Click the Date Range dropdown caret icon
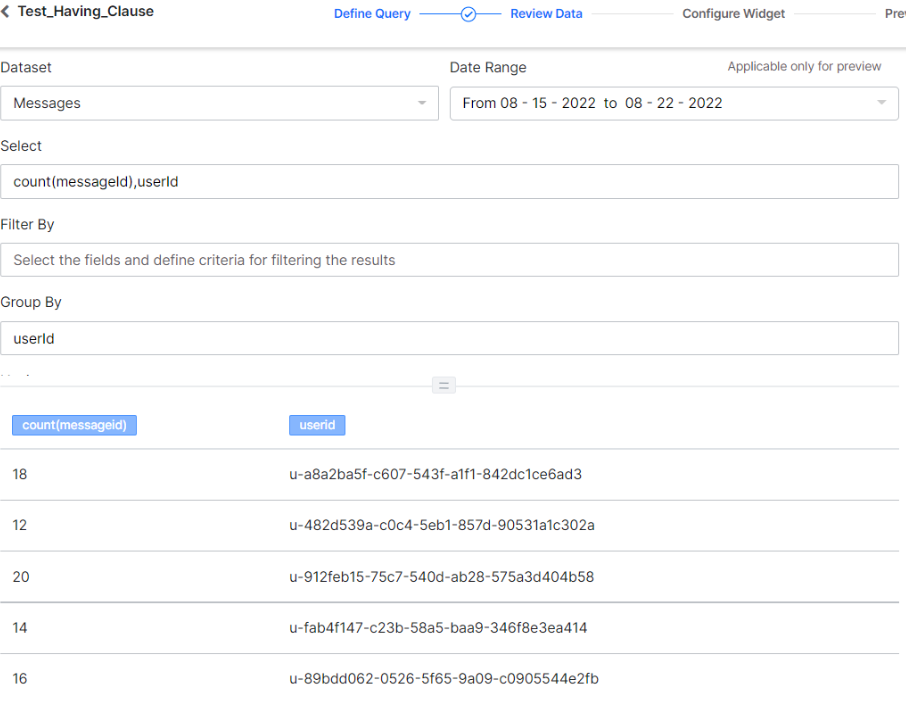This screenshot has height=704, width=906. click(x=881, y=103)
